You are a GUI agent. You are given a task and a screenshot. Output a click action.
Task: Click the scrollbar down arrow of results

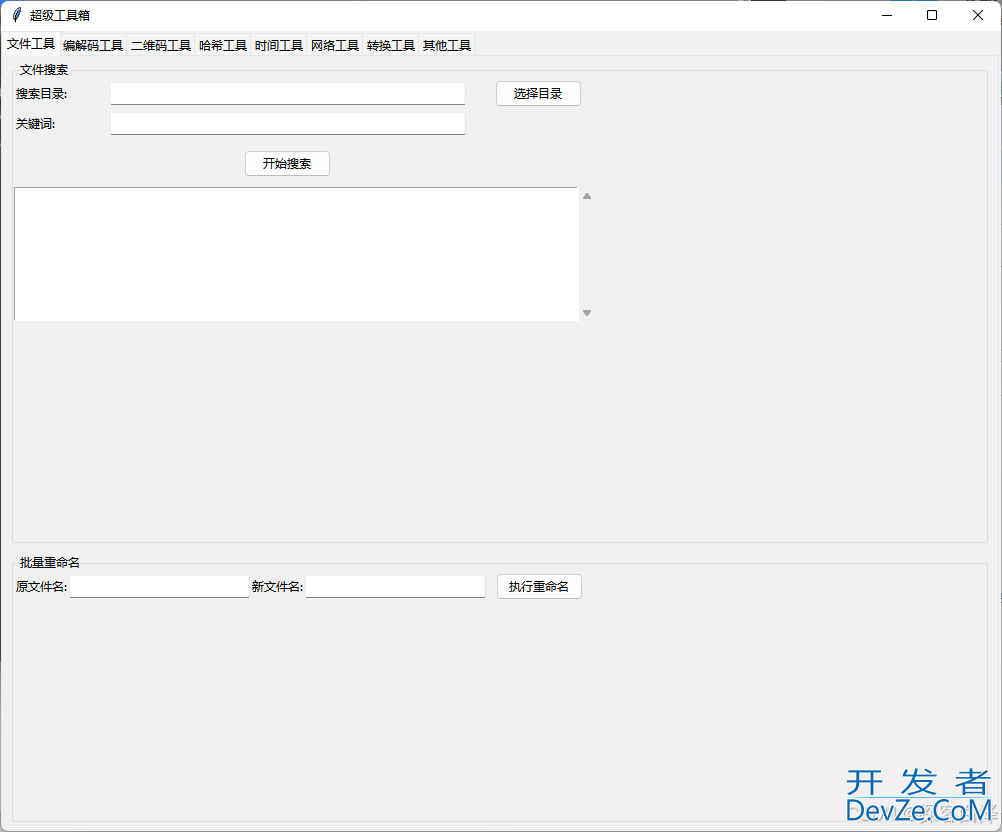tap(587, 313)
